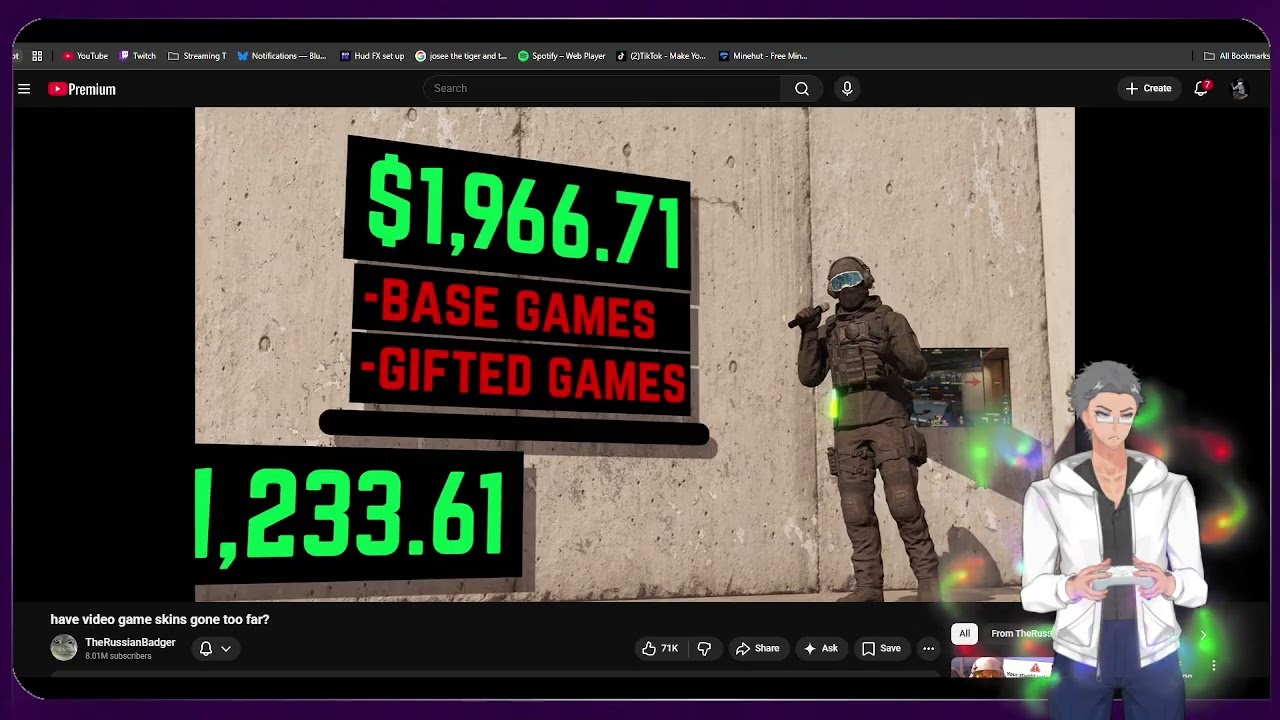Go to YouTube Premium home logo
The height and width of the screenshot is (720, 1280).
pyautogui.click(x=82, y=89)
